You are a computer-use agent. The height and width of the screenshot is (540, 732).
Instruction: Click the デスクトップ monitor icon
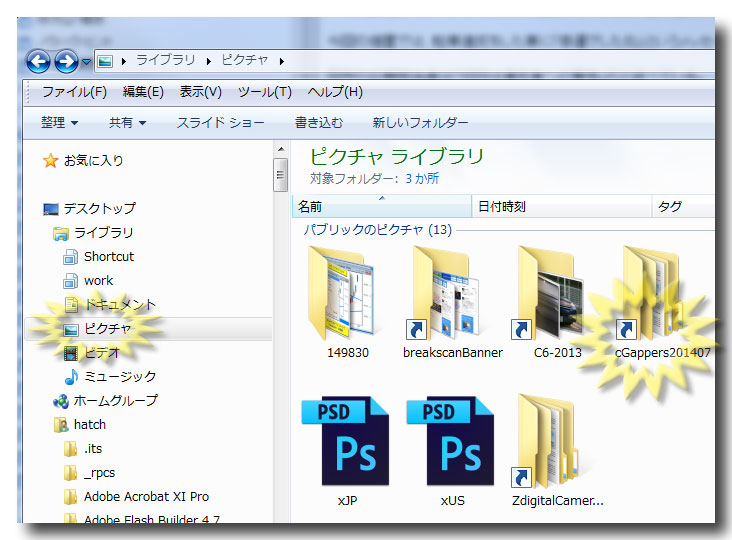pyautogui.click(x=51, y=209)
